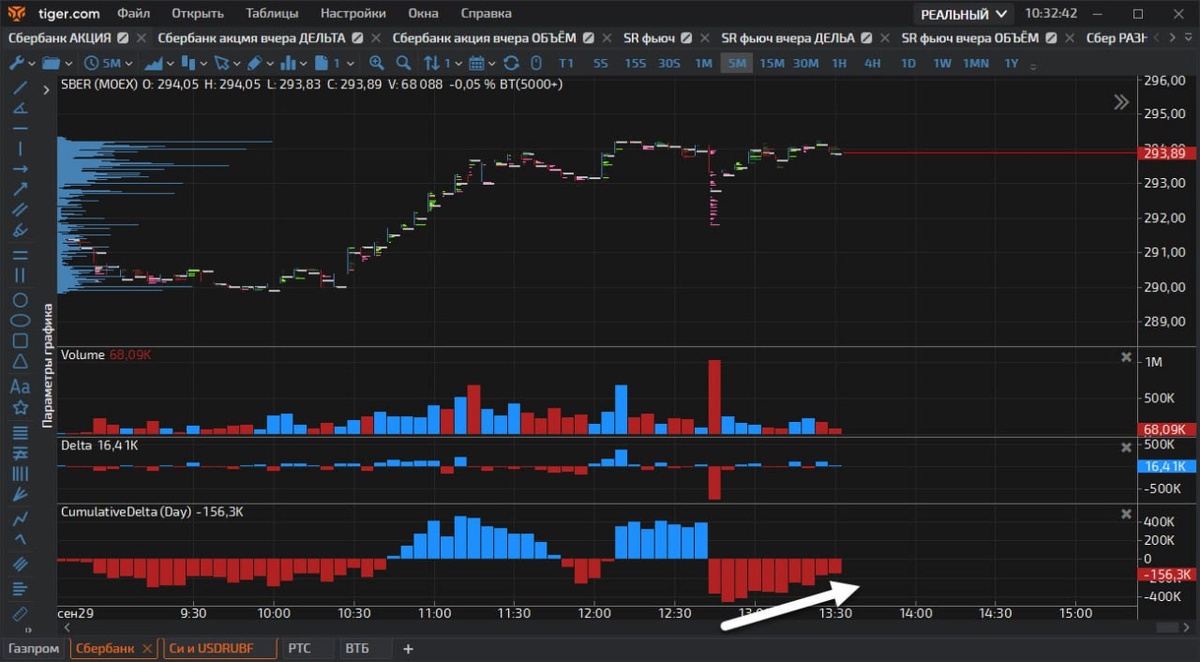Switch to Сбербанк акцмя вчера ДЕЛЬТА tab
The width and height of the screenshot is (1200, 662).
(x=252, y=38)
